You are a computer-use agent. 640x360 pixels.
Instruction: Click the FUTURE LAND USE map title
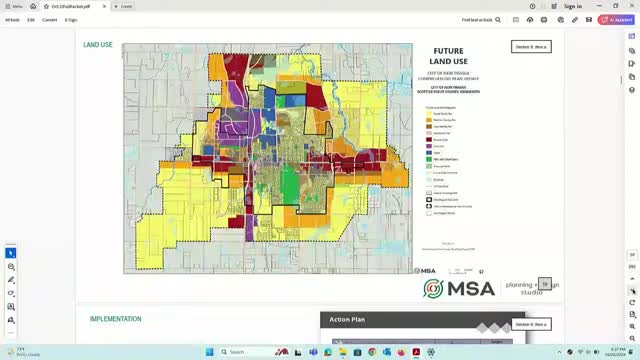448,56
